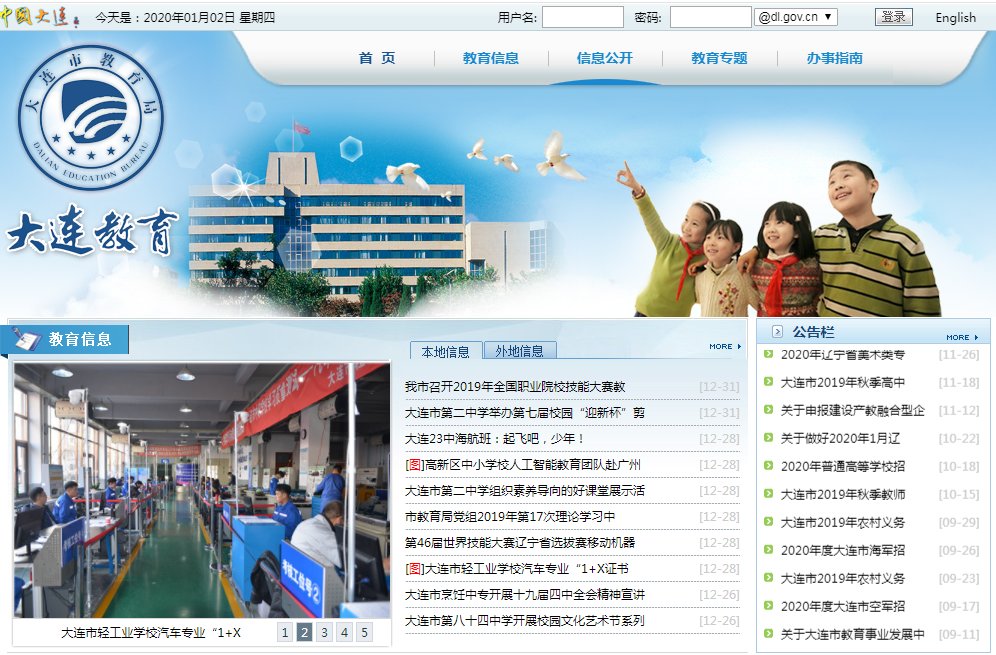Open the @dl.gov.cn domain dropdown
Viewport: 996px width, 655px height.
pos(796,17)
